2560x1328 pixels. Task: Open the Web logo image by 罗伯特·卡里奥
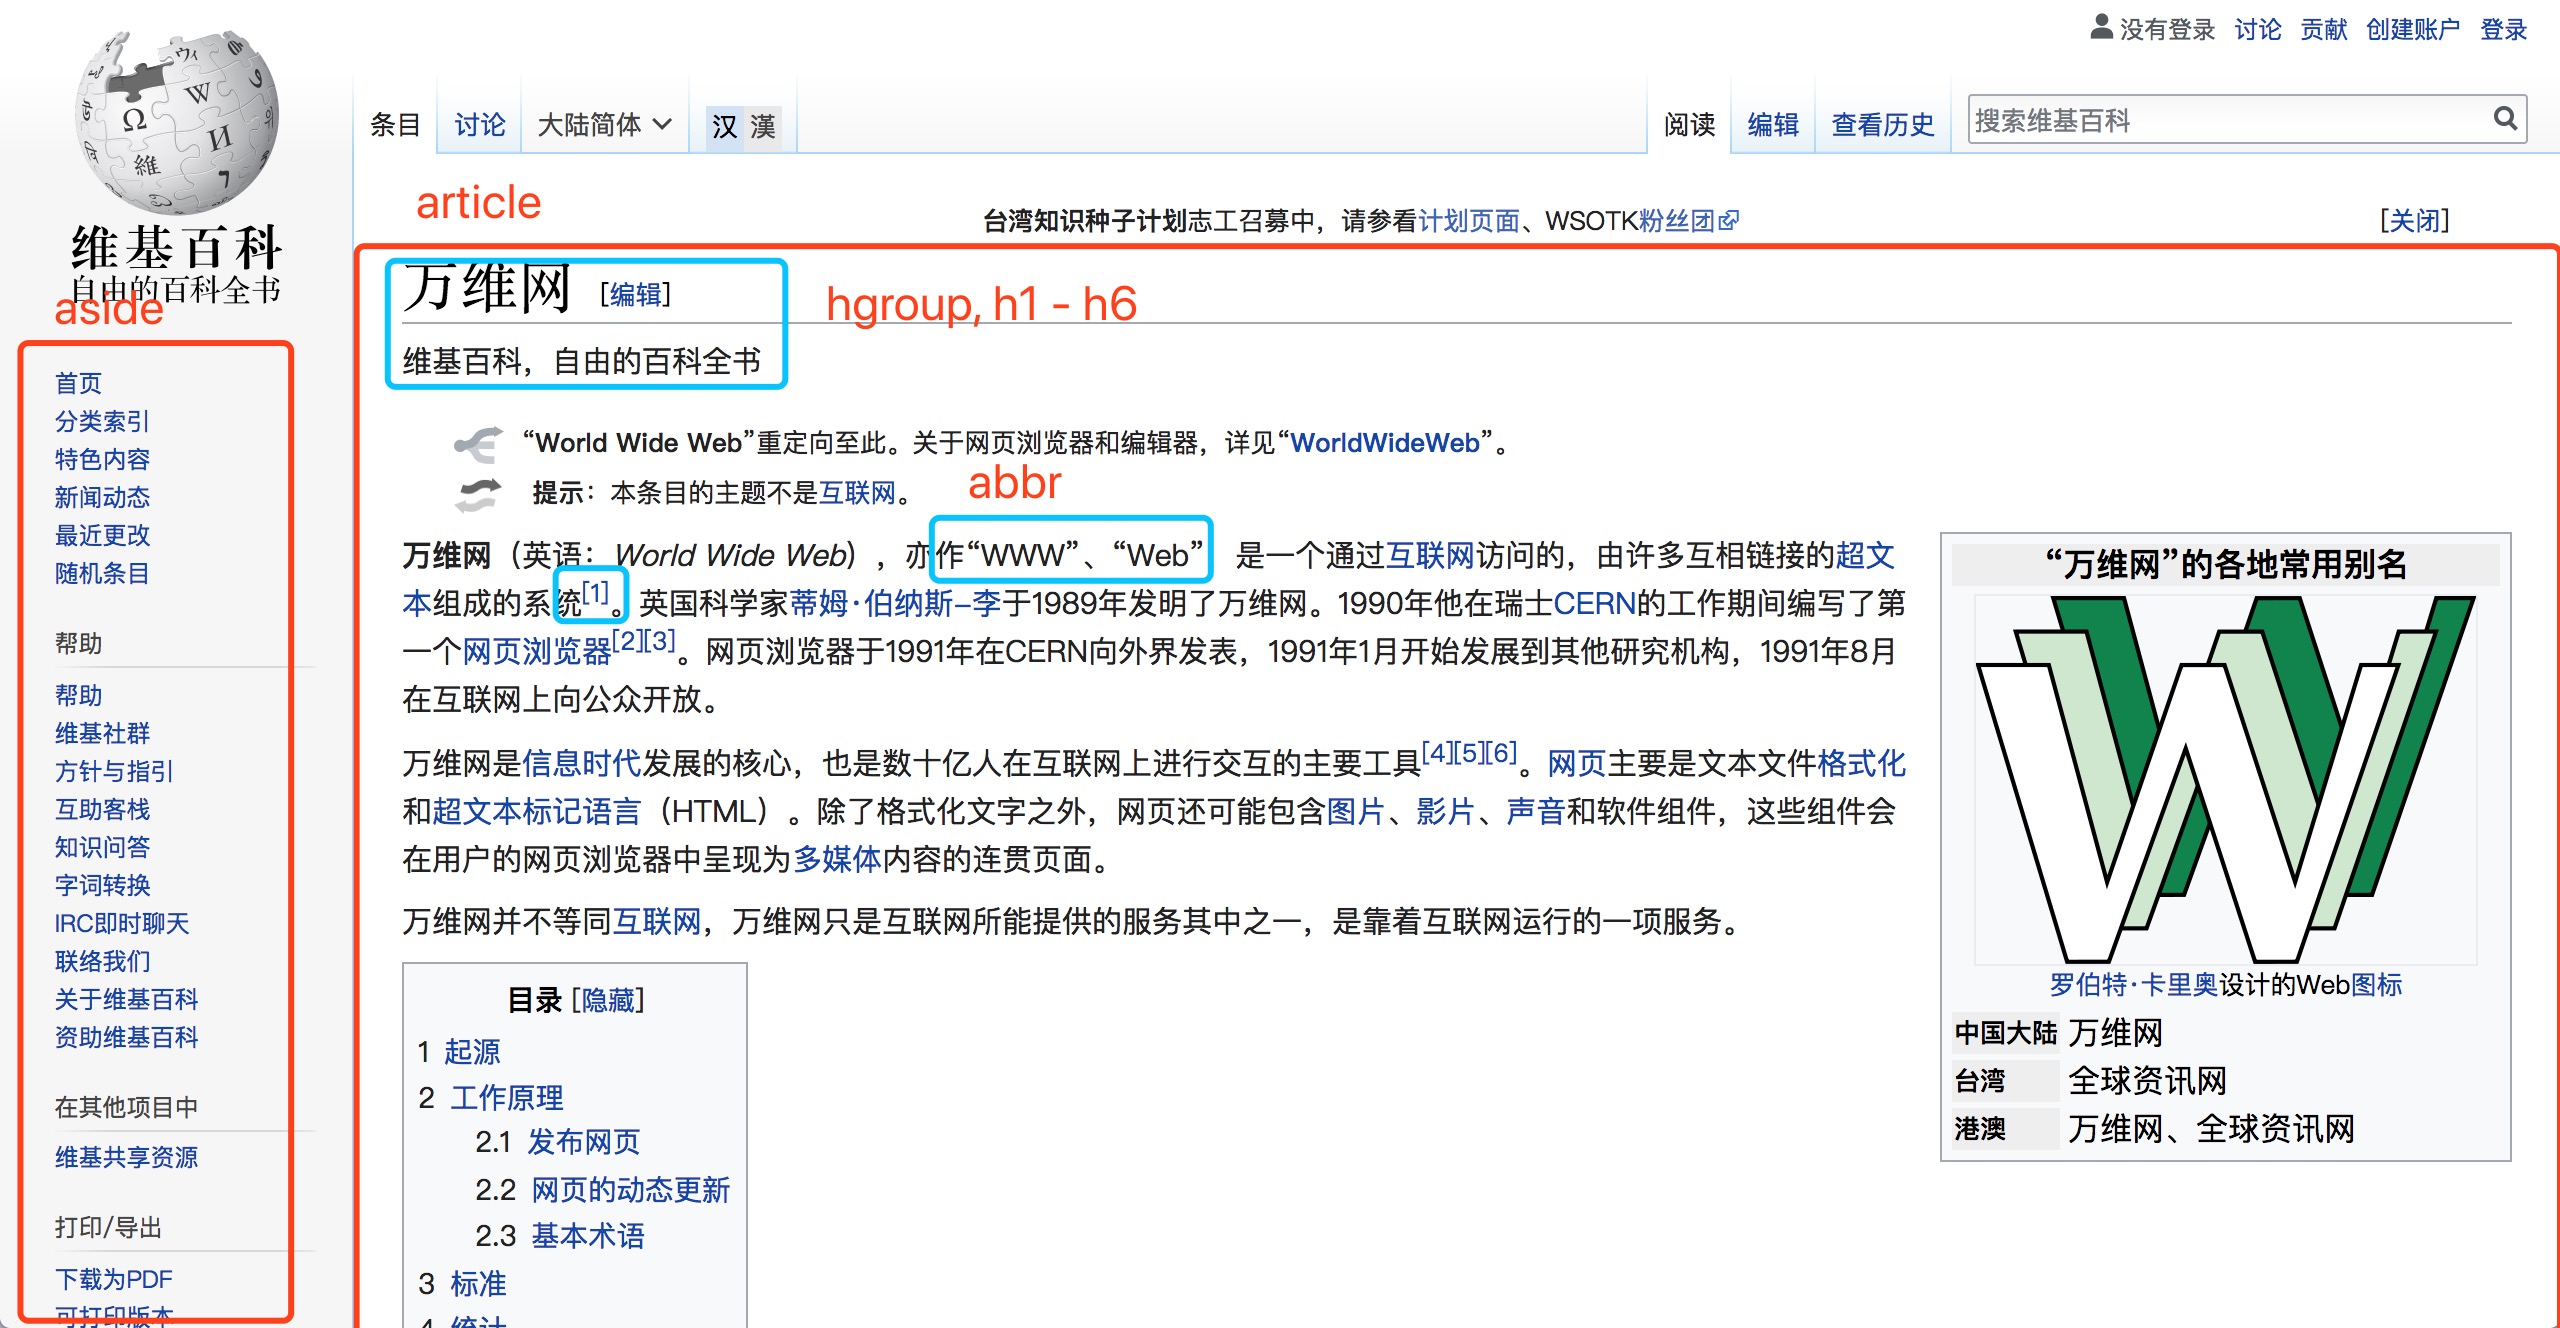(2225, 779)
